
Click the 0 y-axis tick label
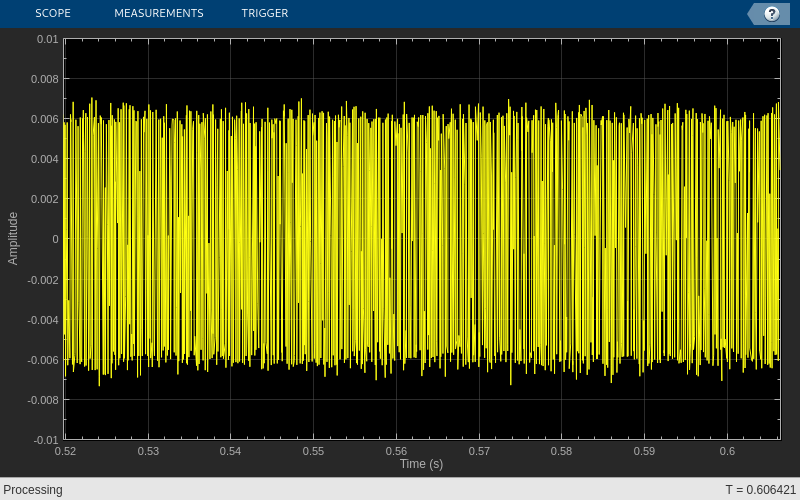pyautogui.click(x=55, y=239)
